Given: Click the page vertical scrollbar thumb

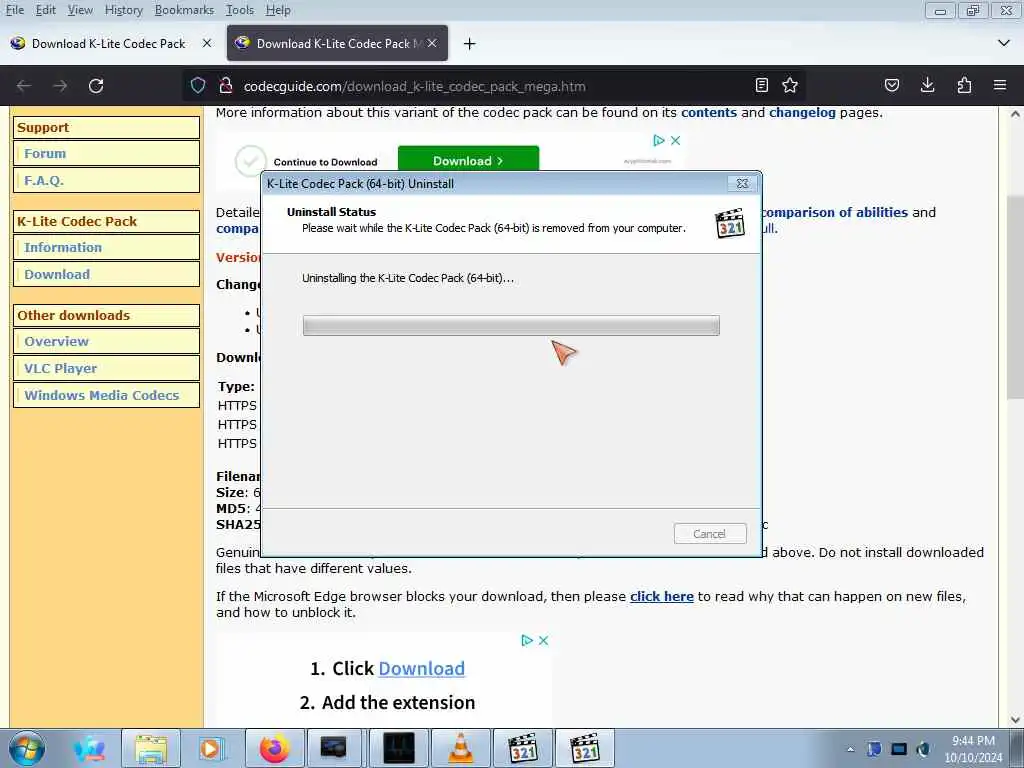Looking at the screenshot, I should [1015, 297].
